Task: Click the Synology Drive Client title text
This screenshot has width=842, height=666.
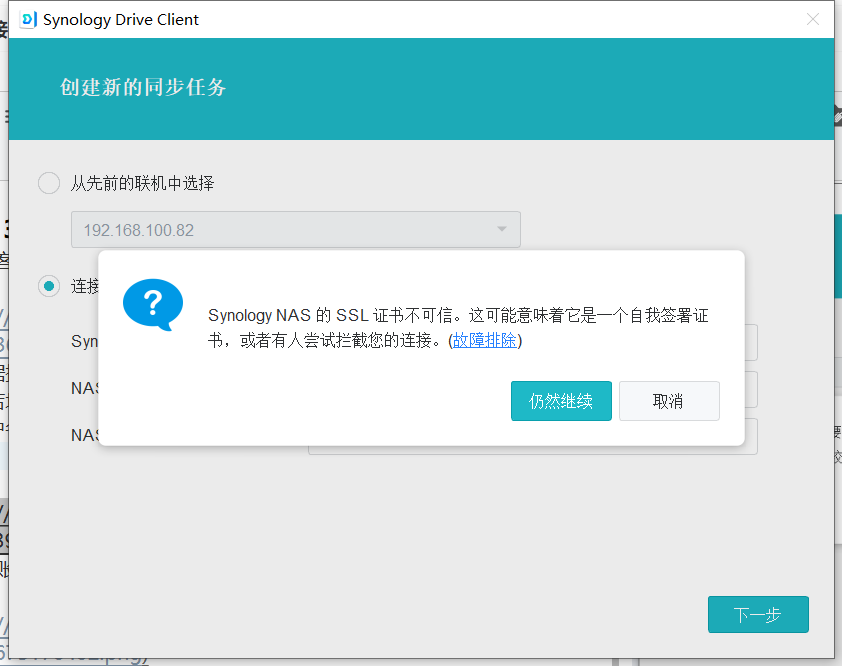Action: pos(121,20)
